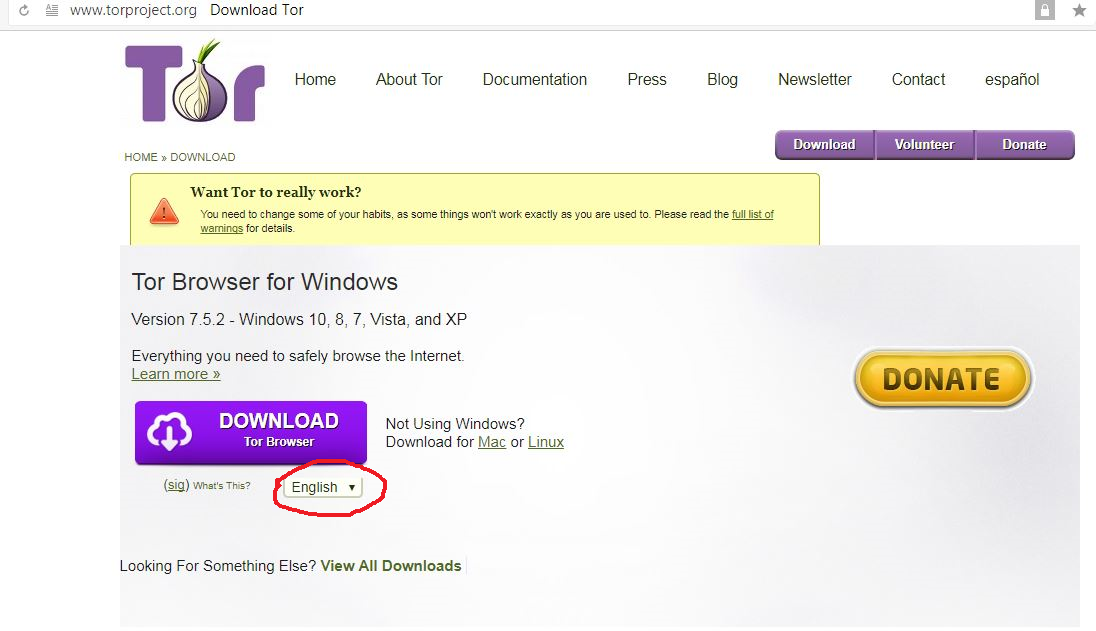Click the bookmark star icon
Screen dimensions: 1096x631
1078,10
